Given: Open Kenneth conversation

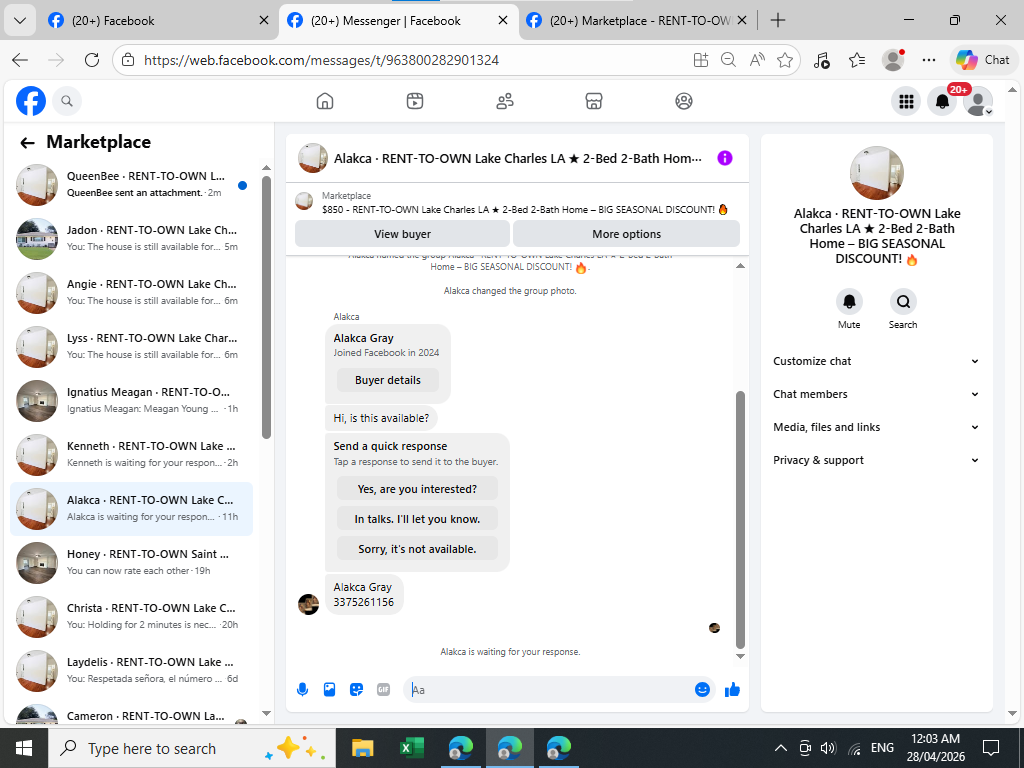Looking at the screenshot, I should 131,455.
